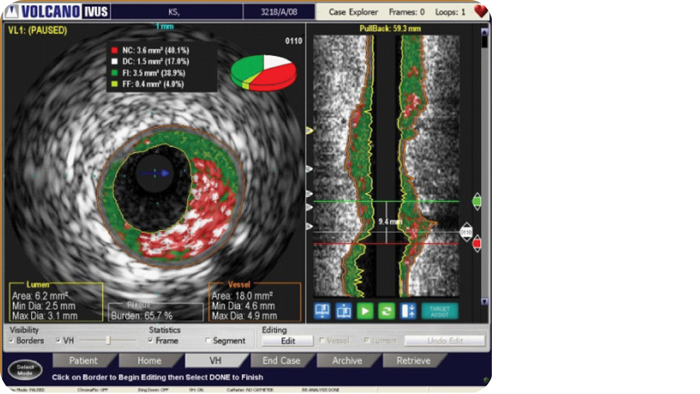Click the pullback scrollbar down arrow

pos(484,302)
